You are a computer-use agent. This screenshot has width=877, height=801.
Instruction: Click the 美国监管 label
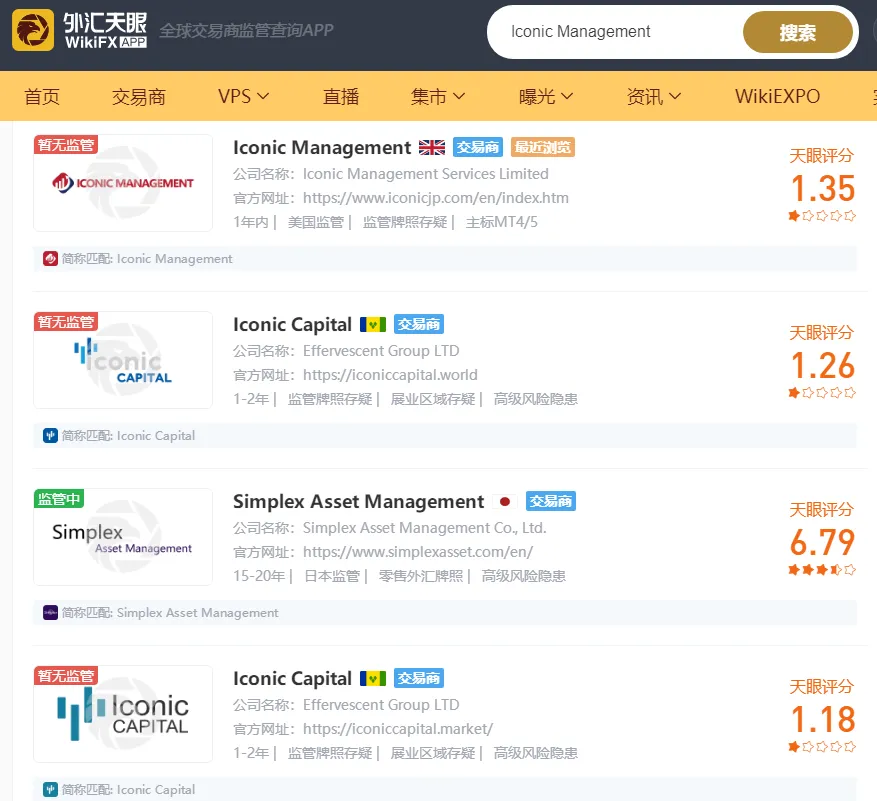coord(315,222)
